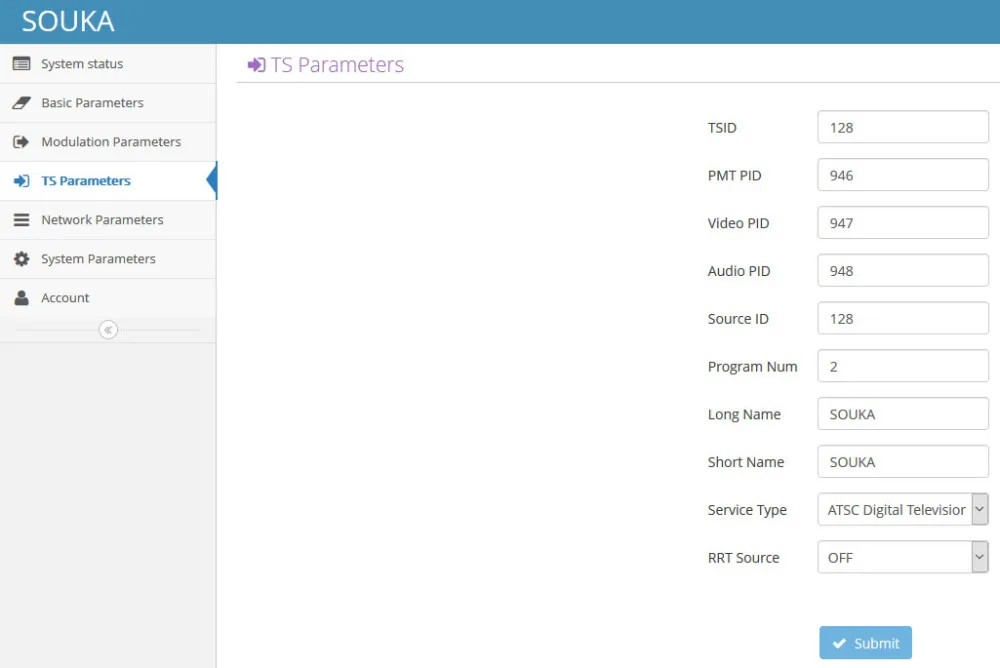Click the Service Type dropdown arrow

click(x=980, y=509)
